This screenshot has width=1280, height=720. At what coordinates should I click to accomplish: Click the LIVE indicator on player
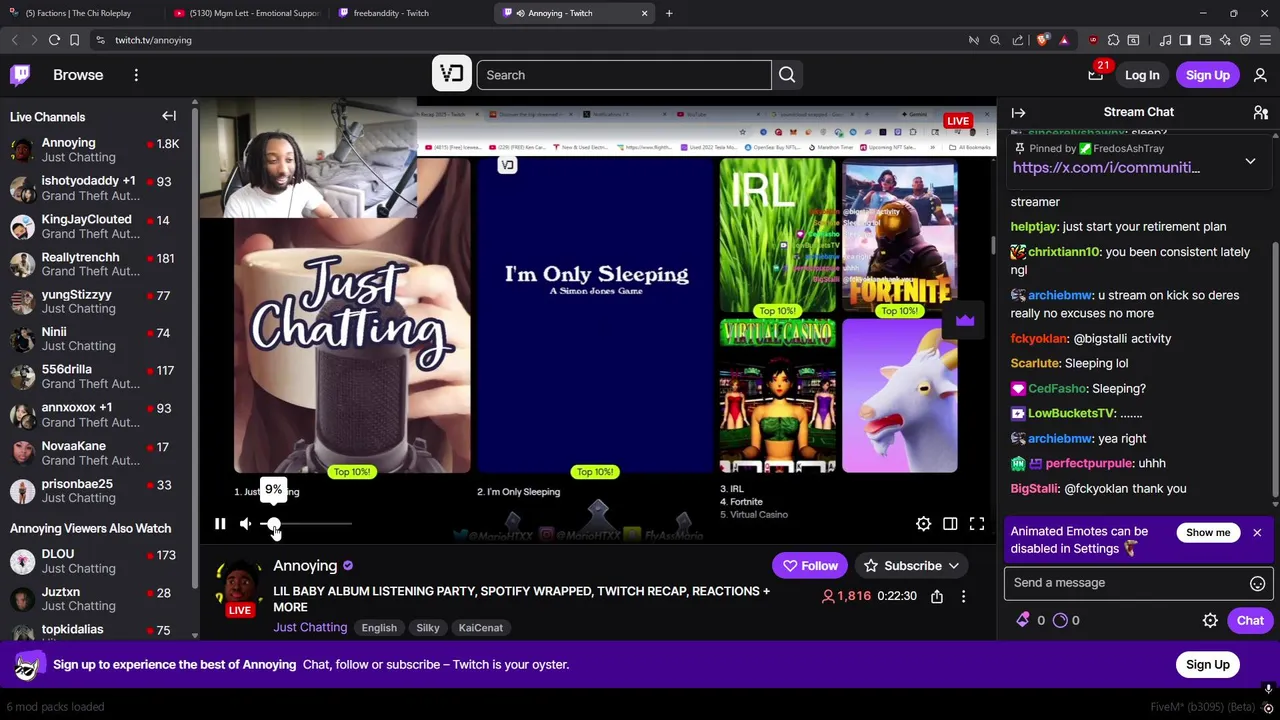coord(957,121)
